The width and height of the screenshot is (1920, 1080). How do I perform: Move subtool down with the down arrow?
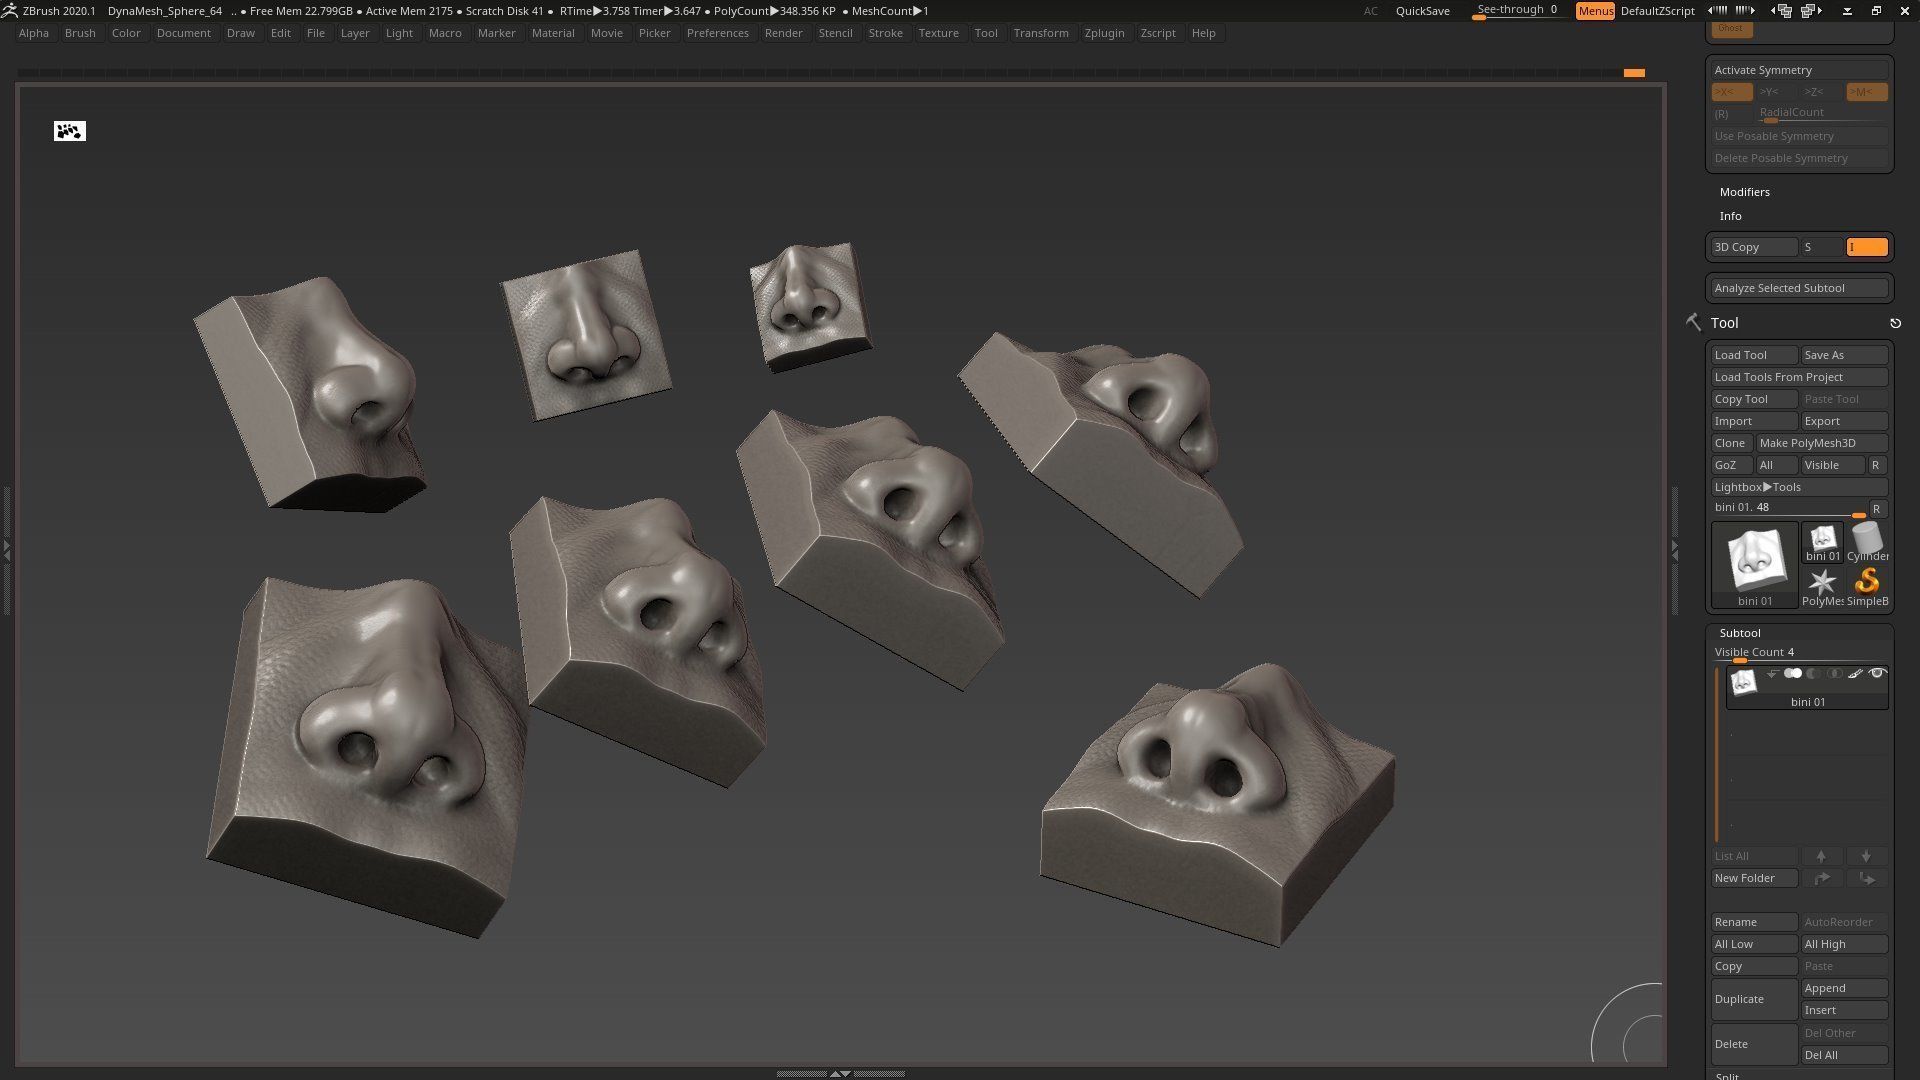1866,856
